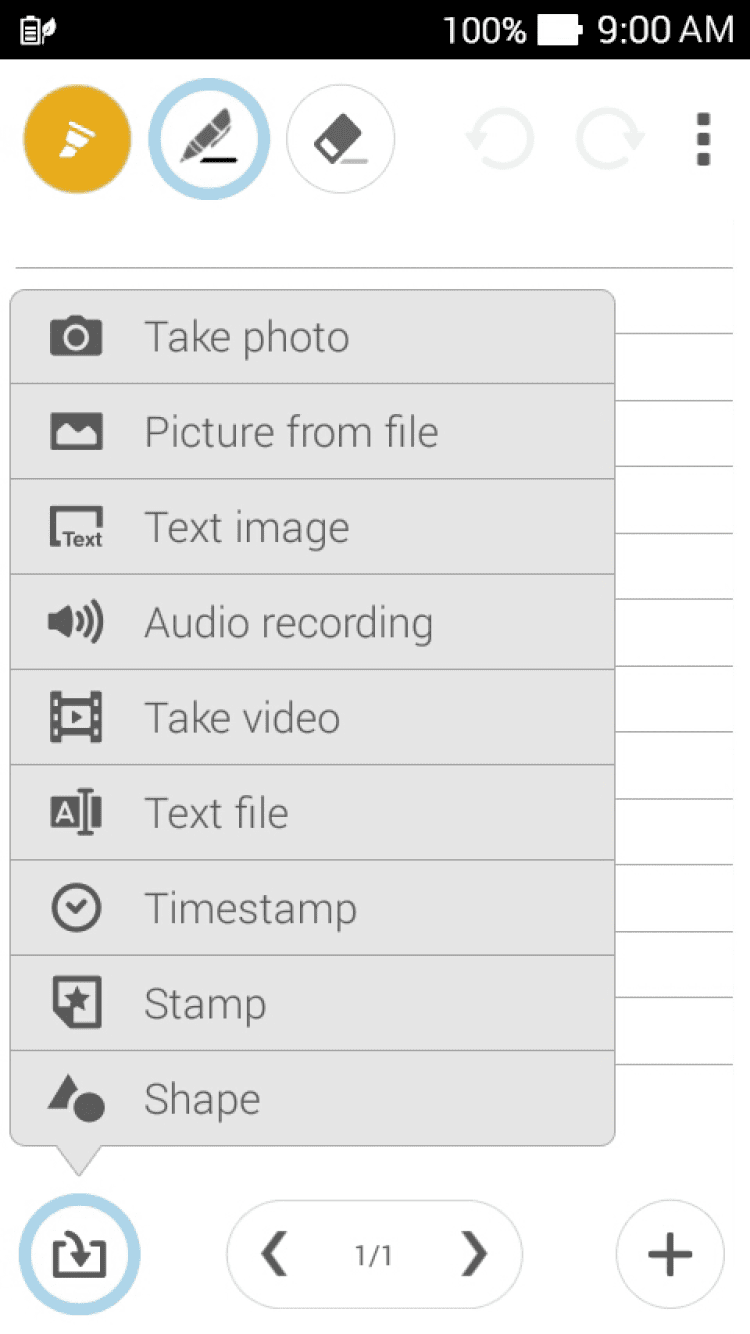Select the yellow highlighter tool
The width and height of the screenshot is (750, 1334).
tap(77, 139)
